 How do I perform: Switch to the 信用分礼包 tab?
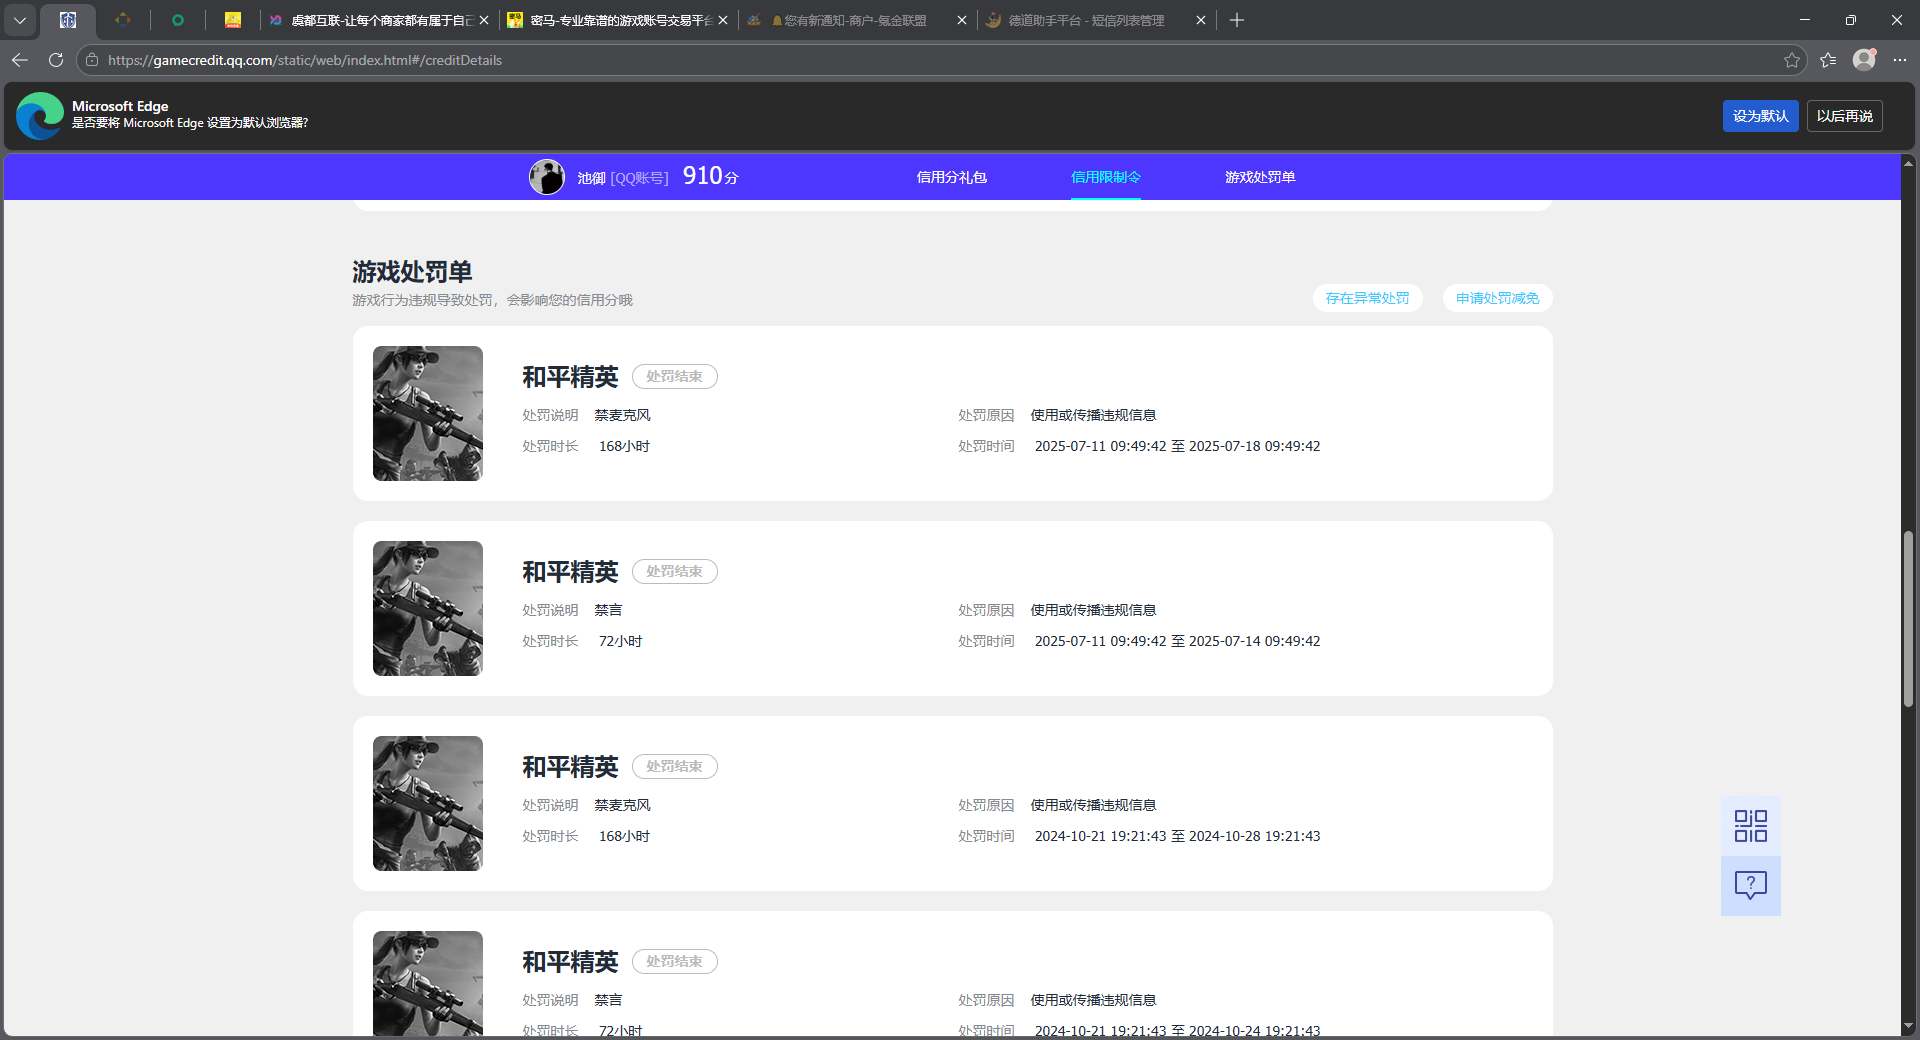[951, 177]
